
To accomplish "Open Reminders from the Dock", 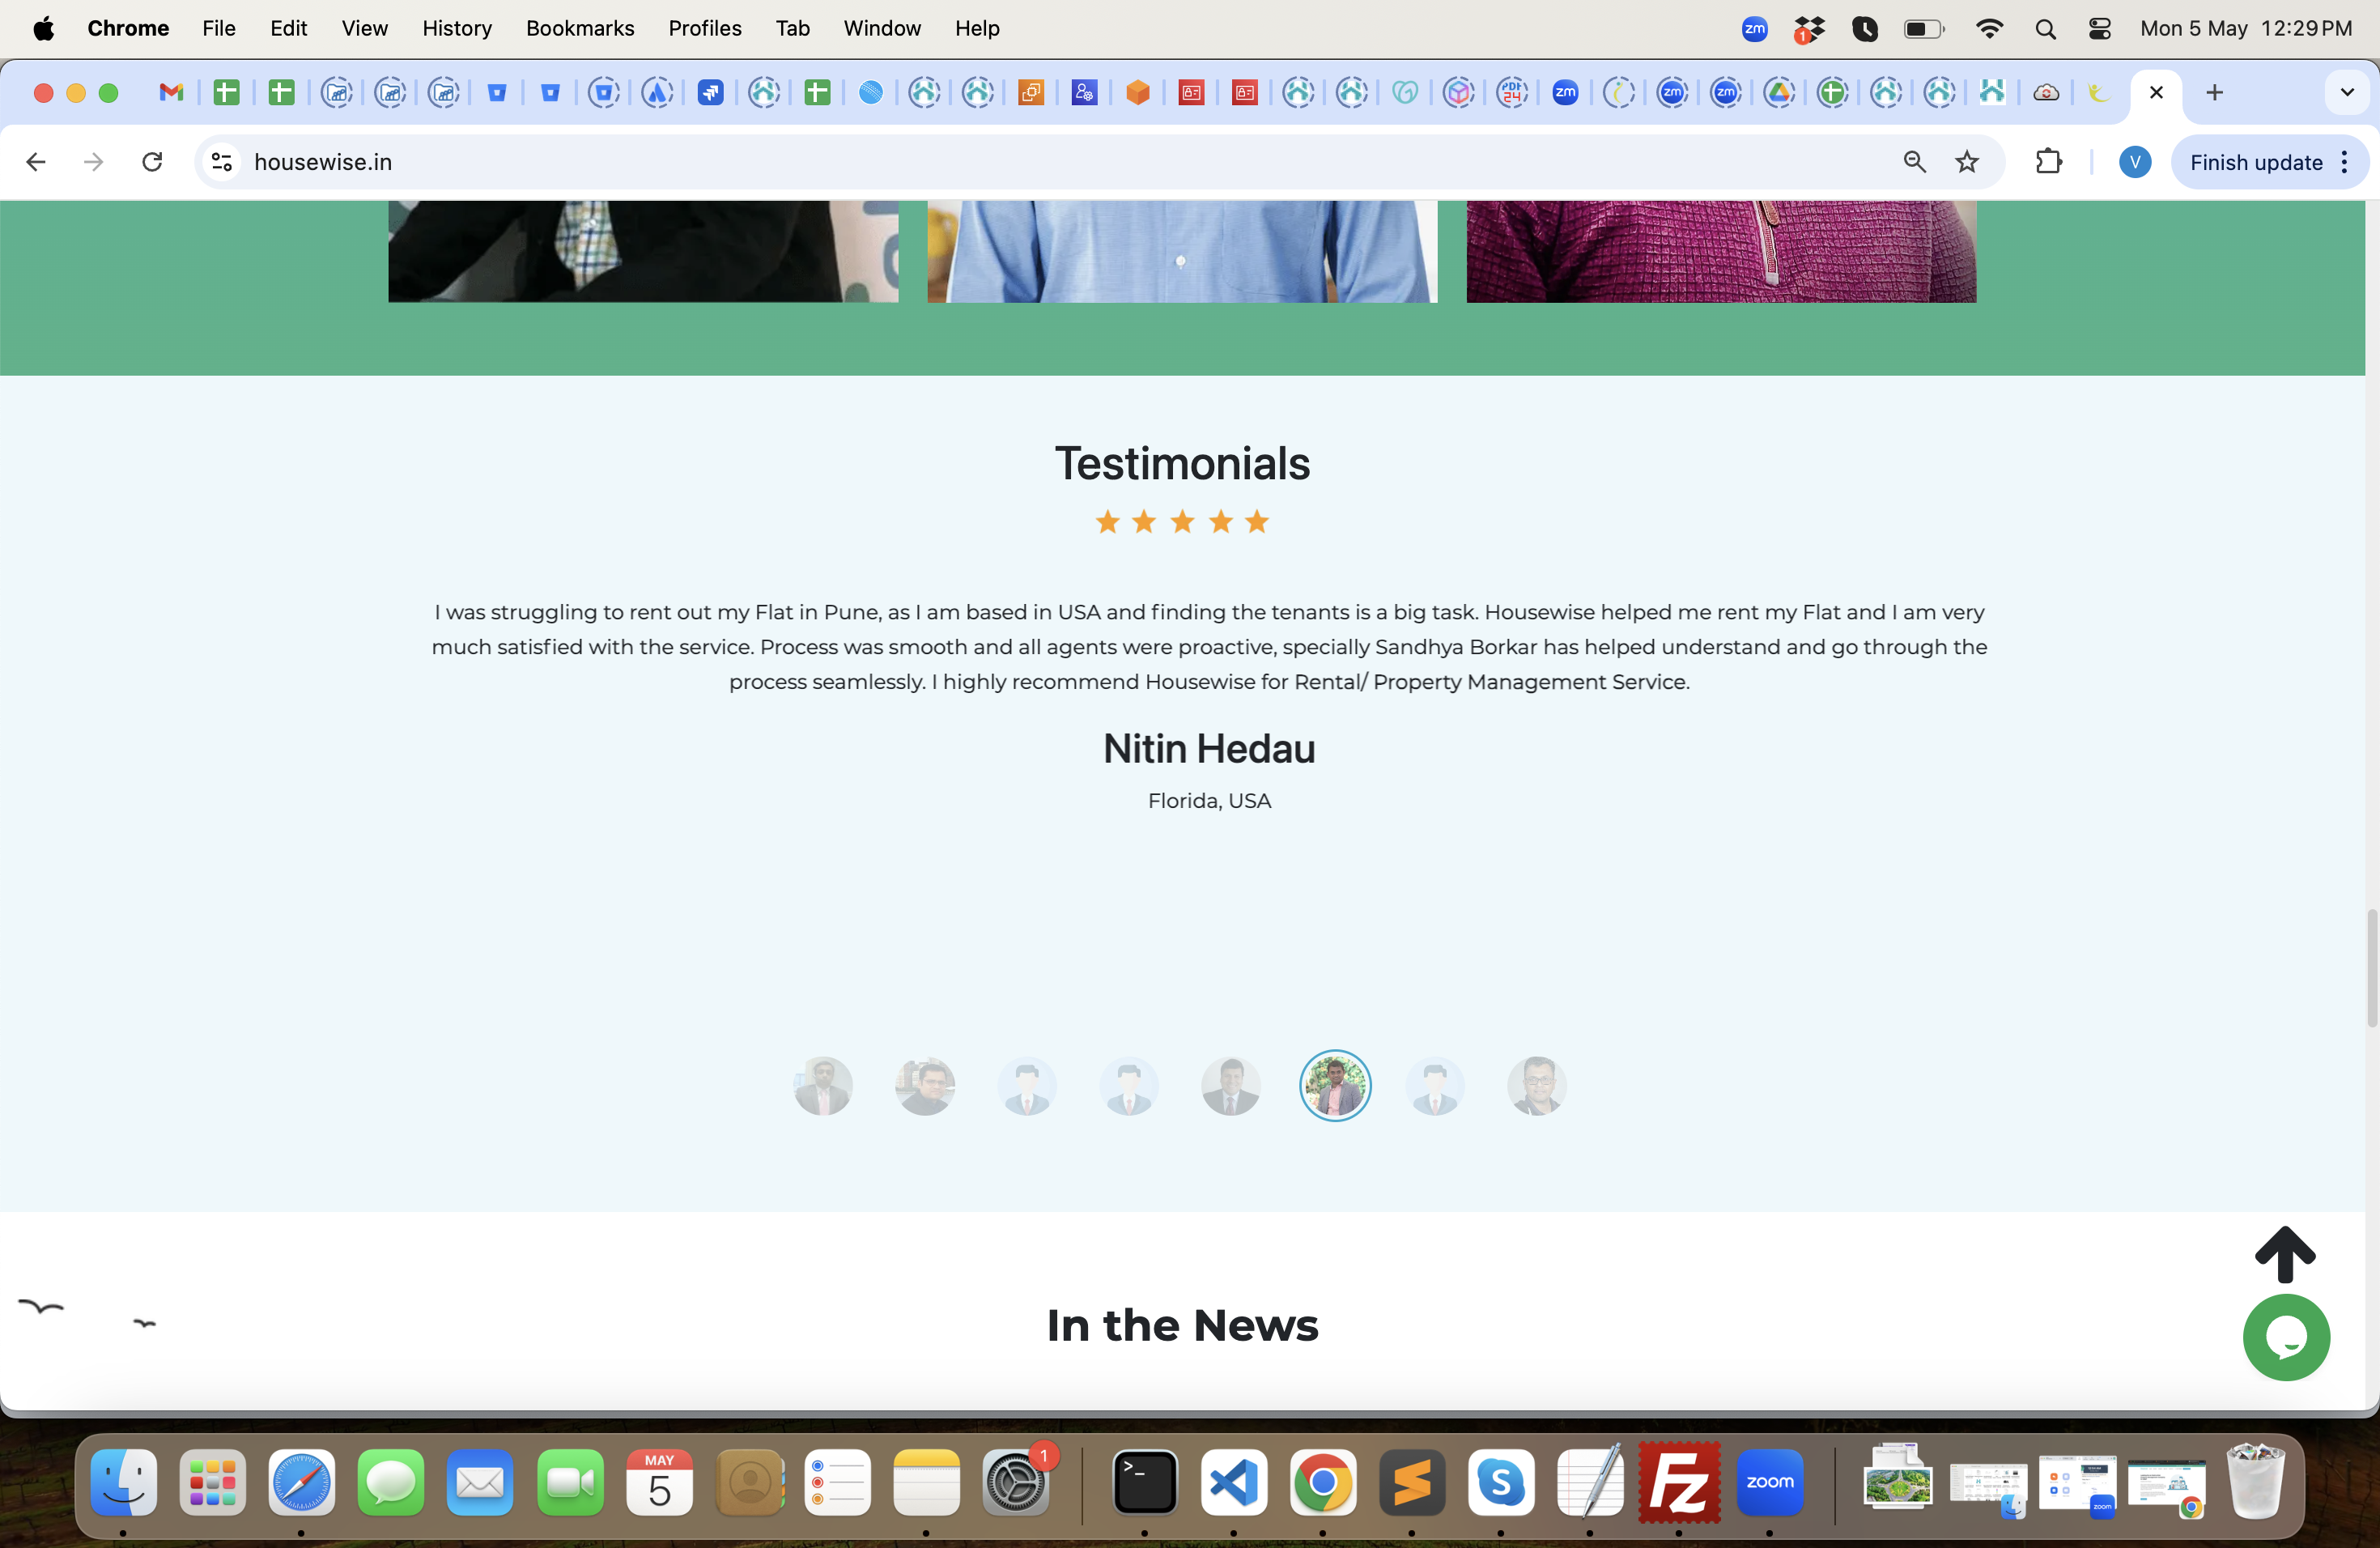I will pyautogui.click(x=837, y=1482).
